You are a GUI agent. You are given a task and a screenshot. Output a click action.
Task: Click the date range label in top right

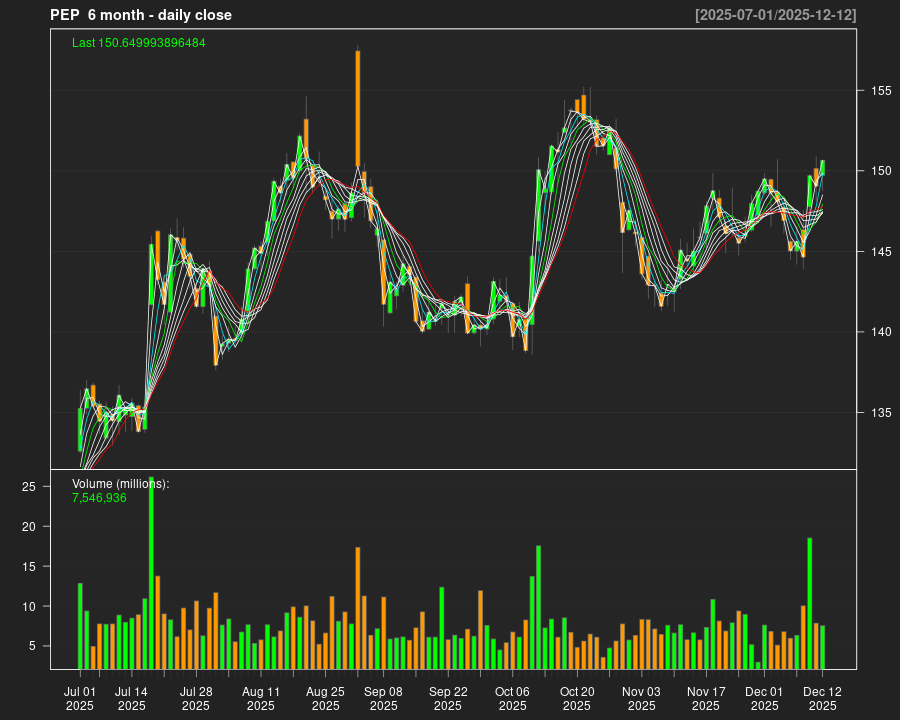pyautogui.click(x=775, y=15)
